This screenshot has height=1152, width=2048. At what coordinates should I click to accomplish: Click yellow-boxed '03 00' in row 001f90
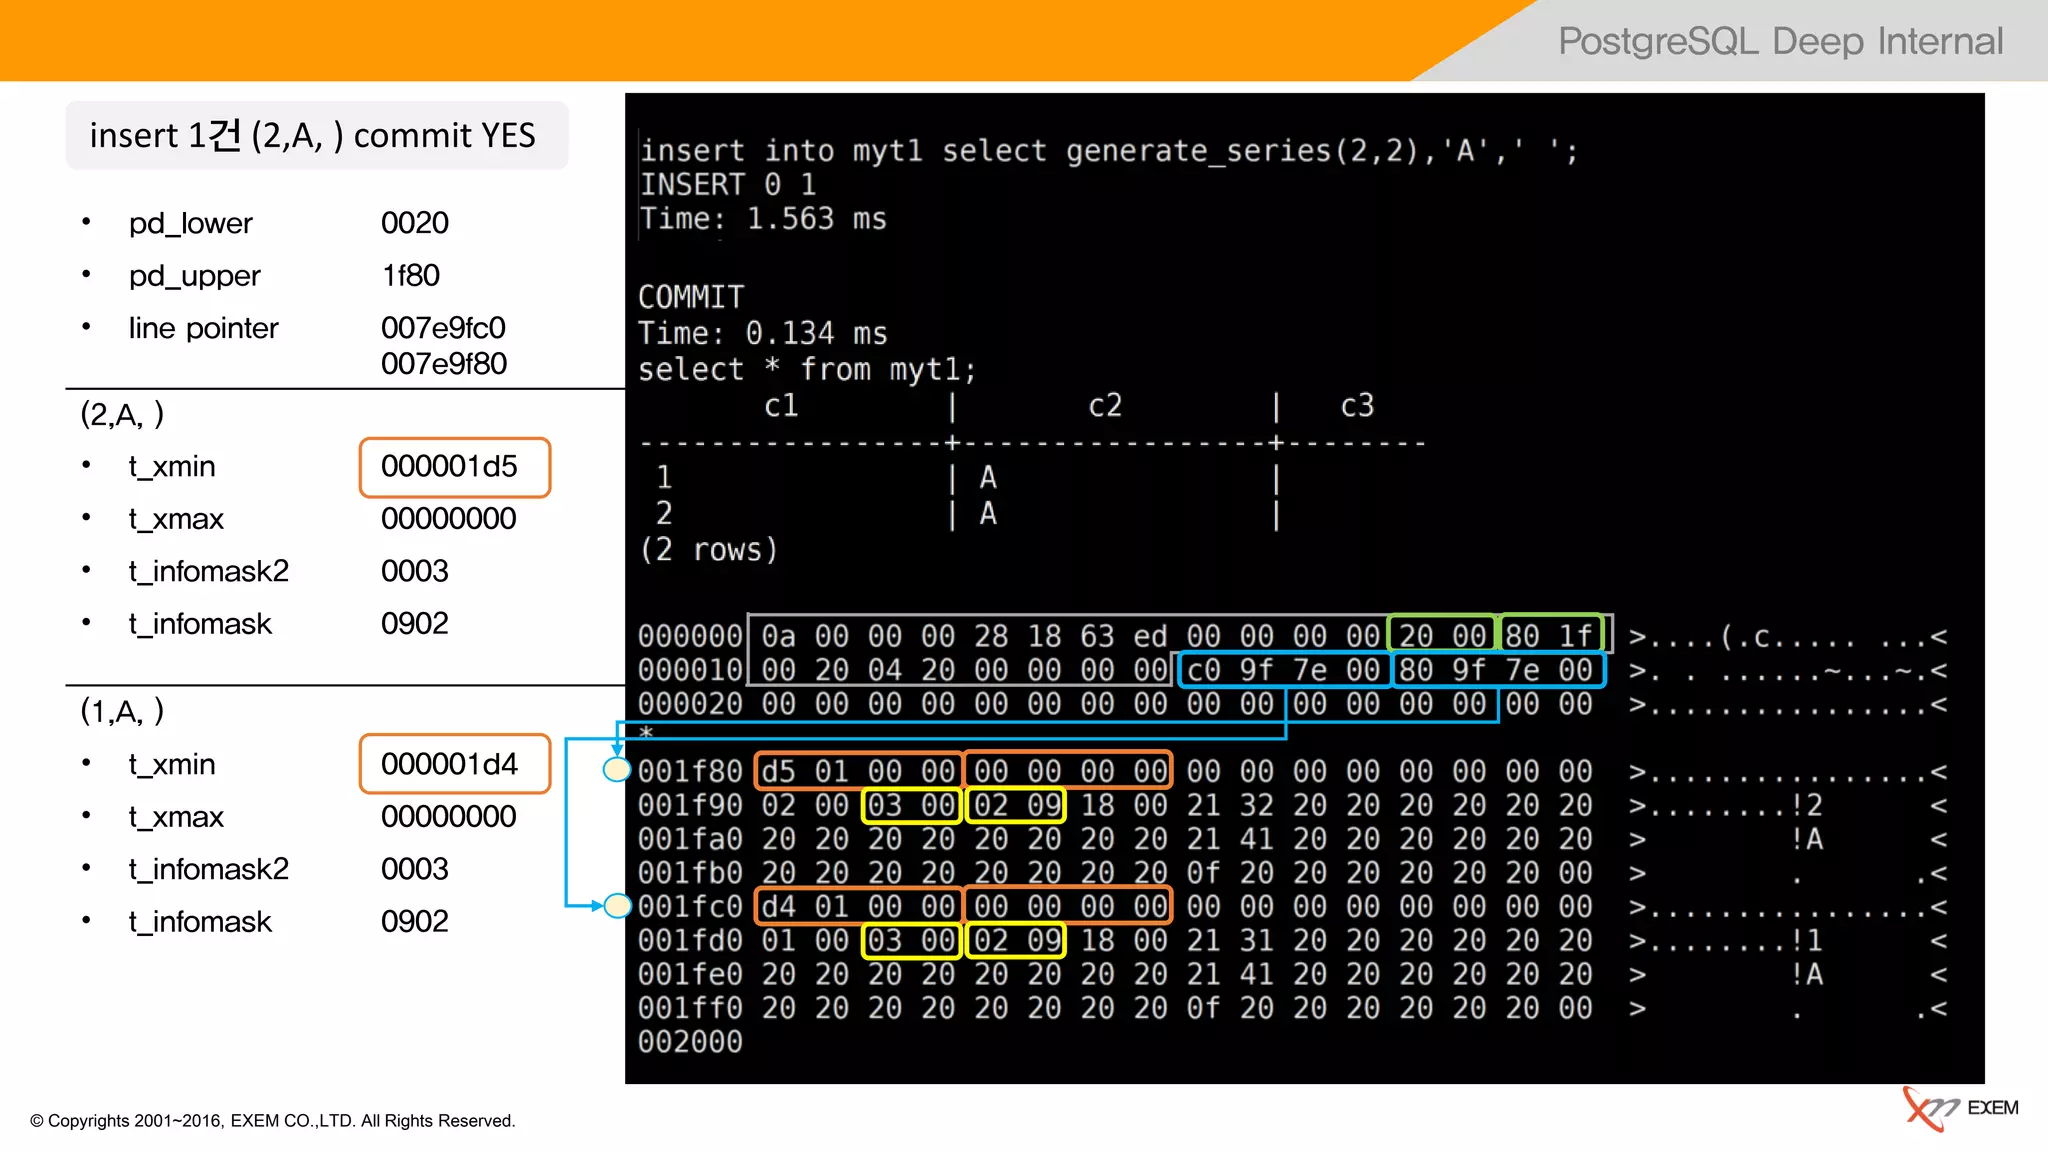coord(911,805)
